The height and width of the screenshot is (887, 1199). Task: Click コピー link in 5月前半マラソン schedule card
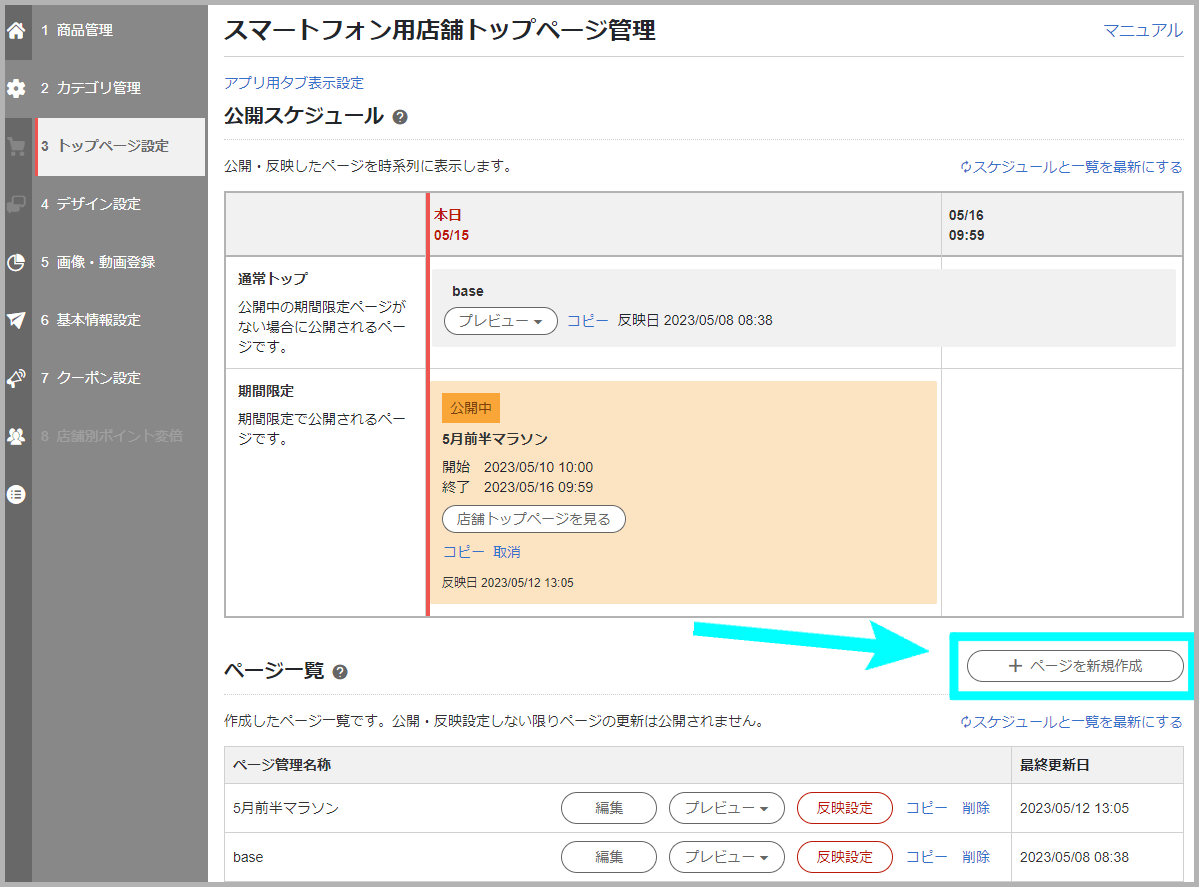tap(463, 552)
